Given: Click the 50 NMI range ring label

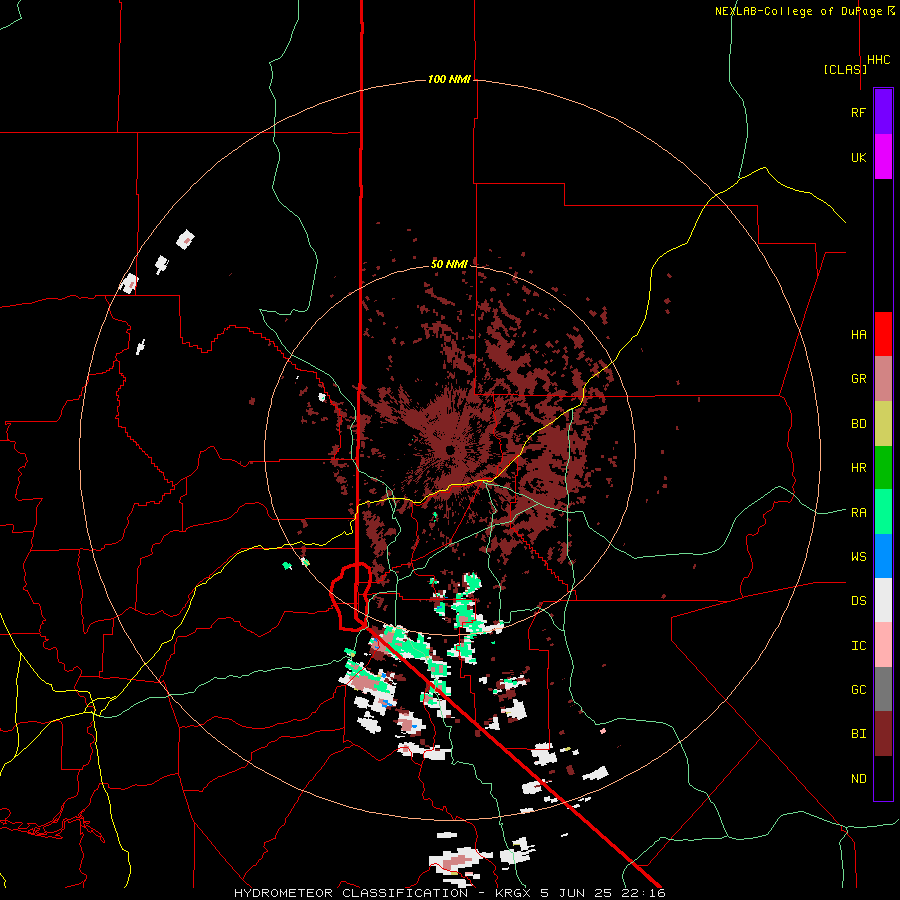Looking at the screenshot, I should pyautogui.click(x=449, y=264).
